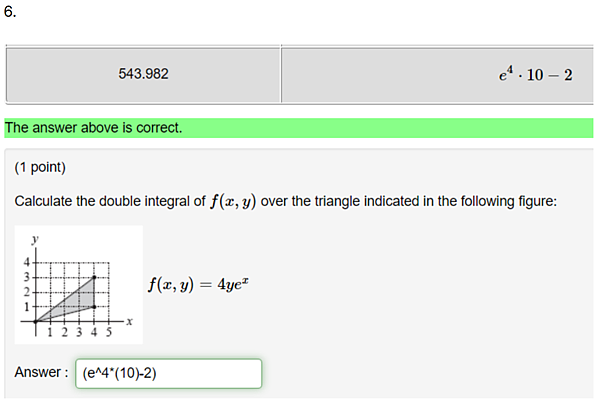Click the question number 6 heading
The width and height of the screenshot is (600, 406).
tap(10, 11)
